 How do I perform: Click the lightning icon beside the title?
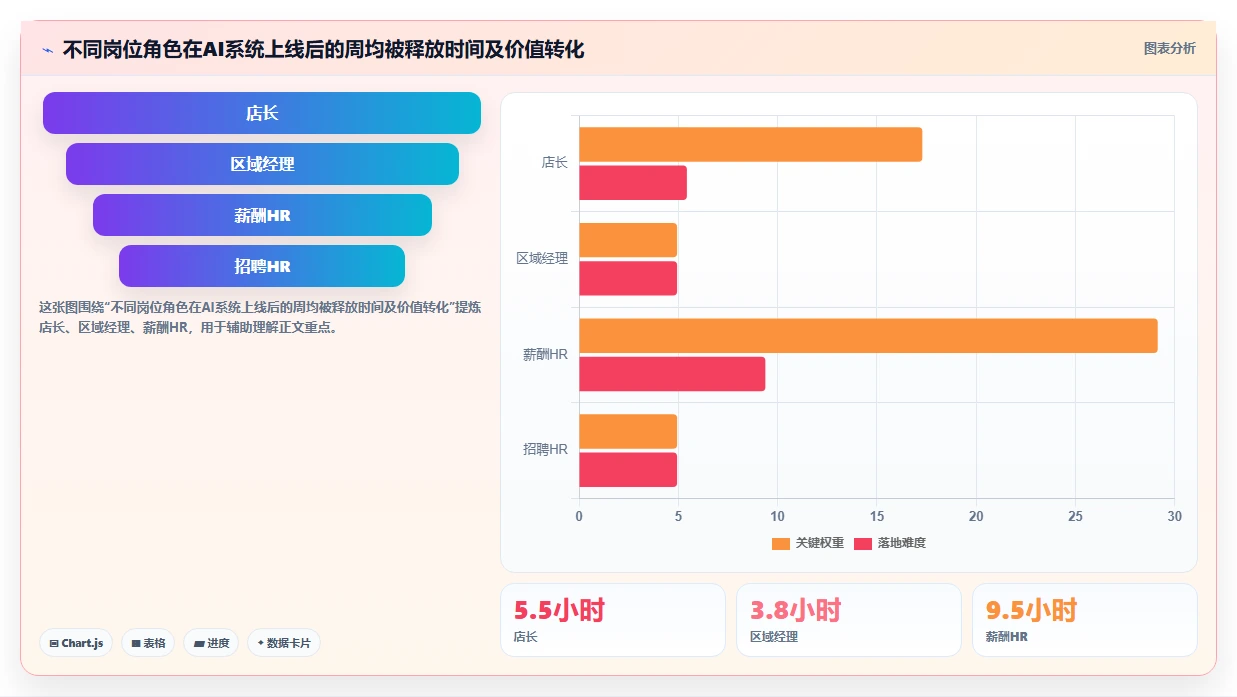coord(47,50)
